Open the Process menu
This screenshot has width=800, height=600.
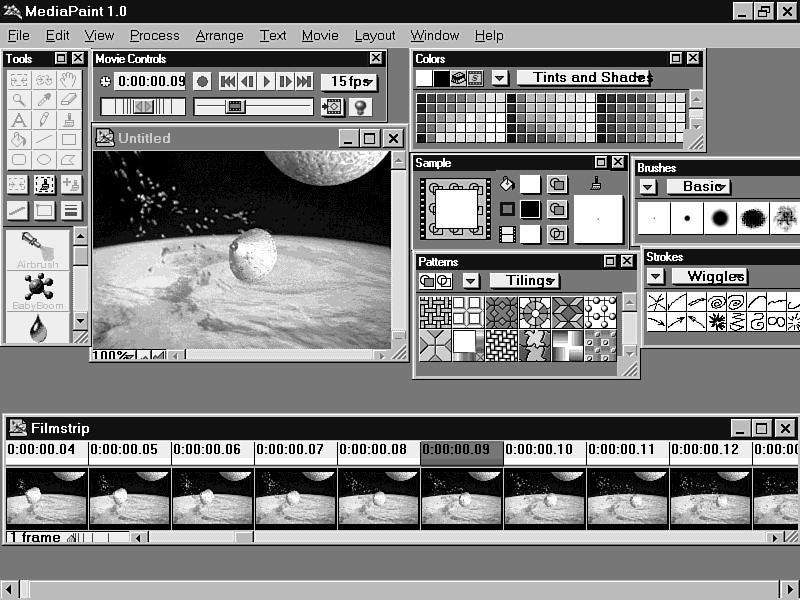pyautogui.click(x=154, y=35)
